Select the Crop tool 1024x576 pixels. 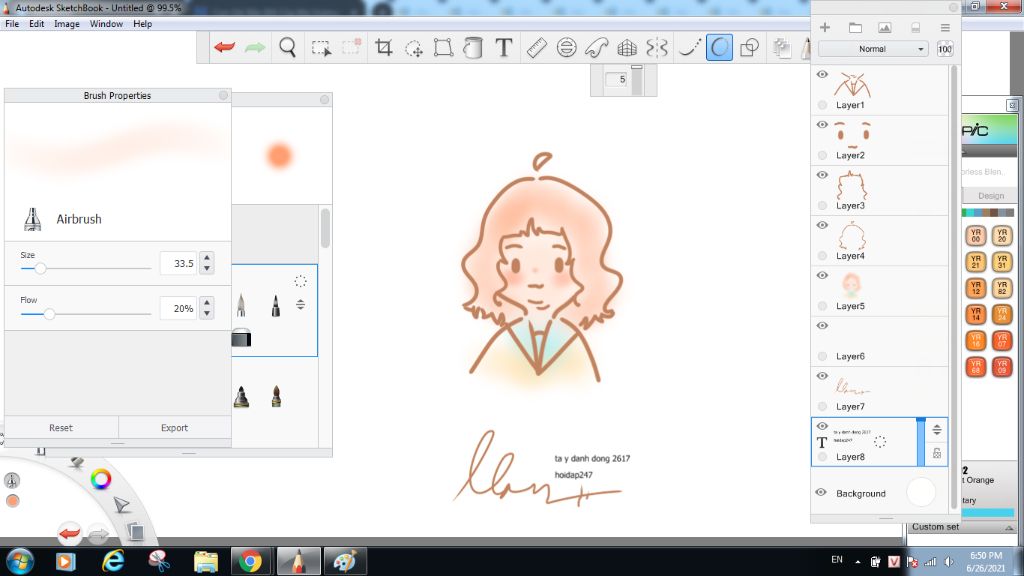point(383,47)
